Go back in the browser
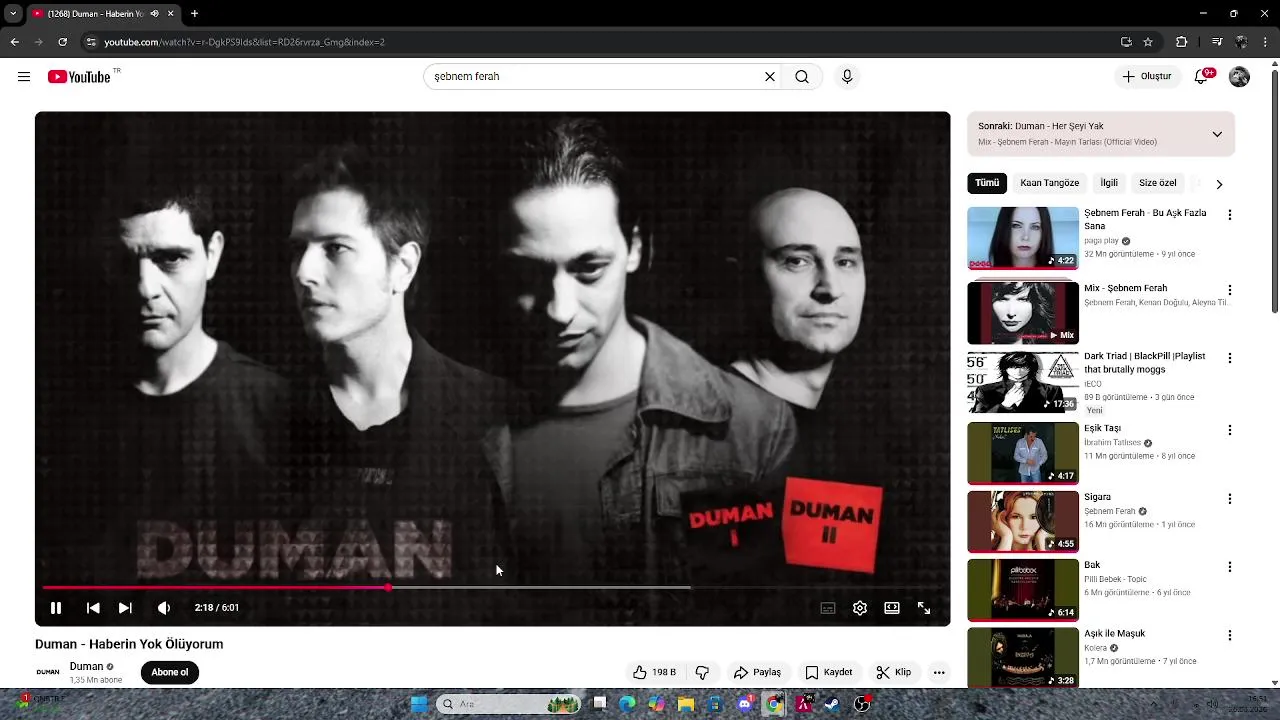 pos(14,42)
